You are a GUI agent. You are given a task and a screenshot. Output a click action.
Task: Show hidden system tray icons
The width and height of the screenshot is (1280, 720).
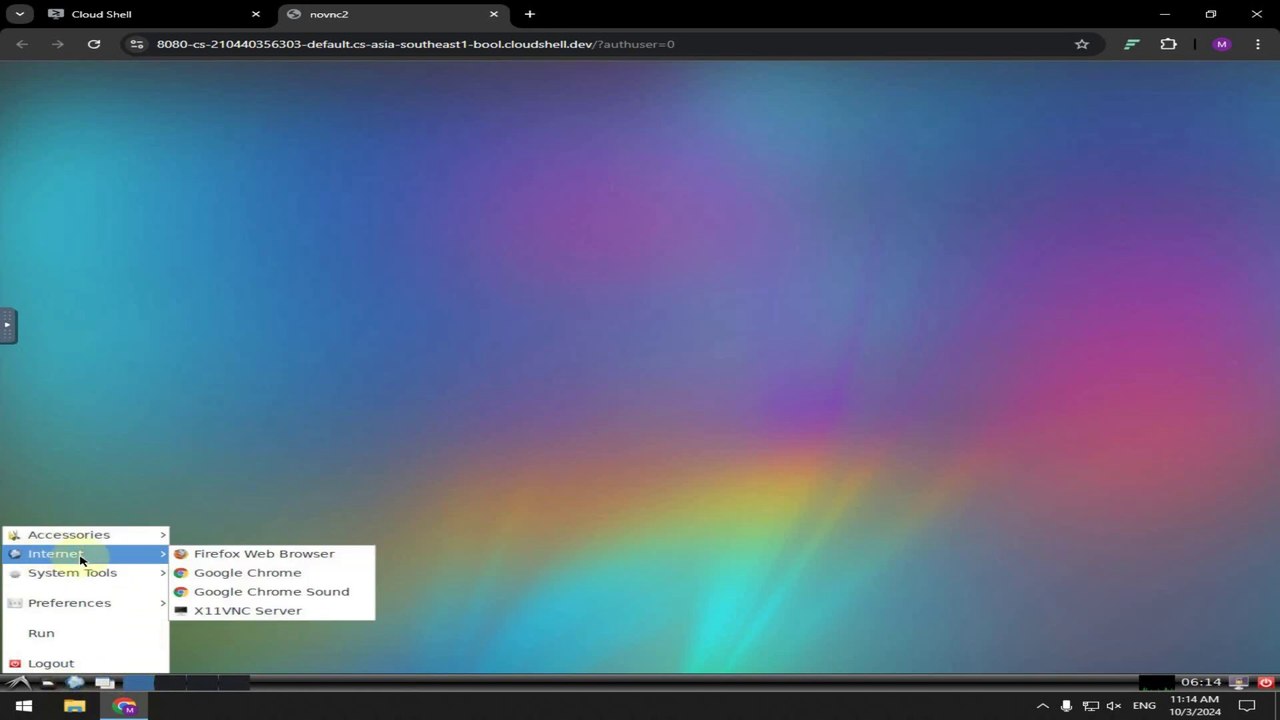1042,706
